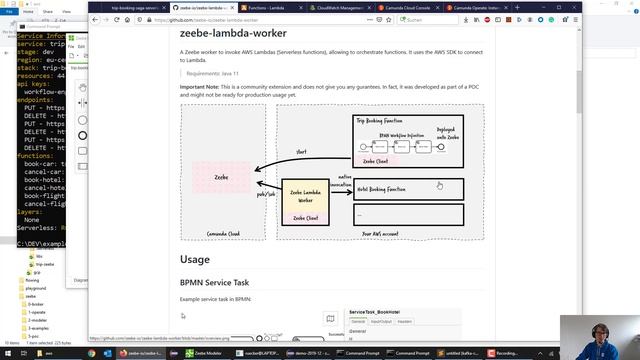Go back in Firefox browser
Viewport: 640px width, 360px height.
95,20
